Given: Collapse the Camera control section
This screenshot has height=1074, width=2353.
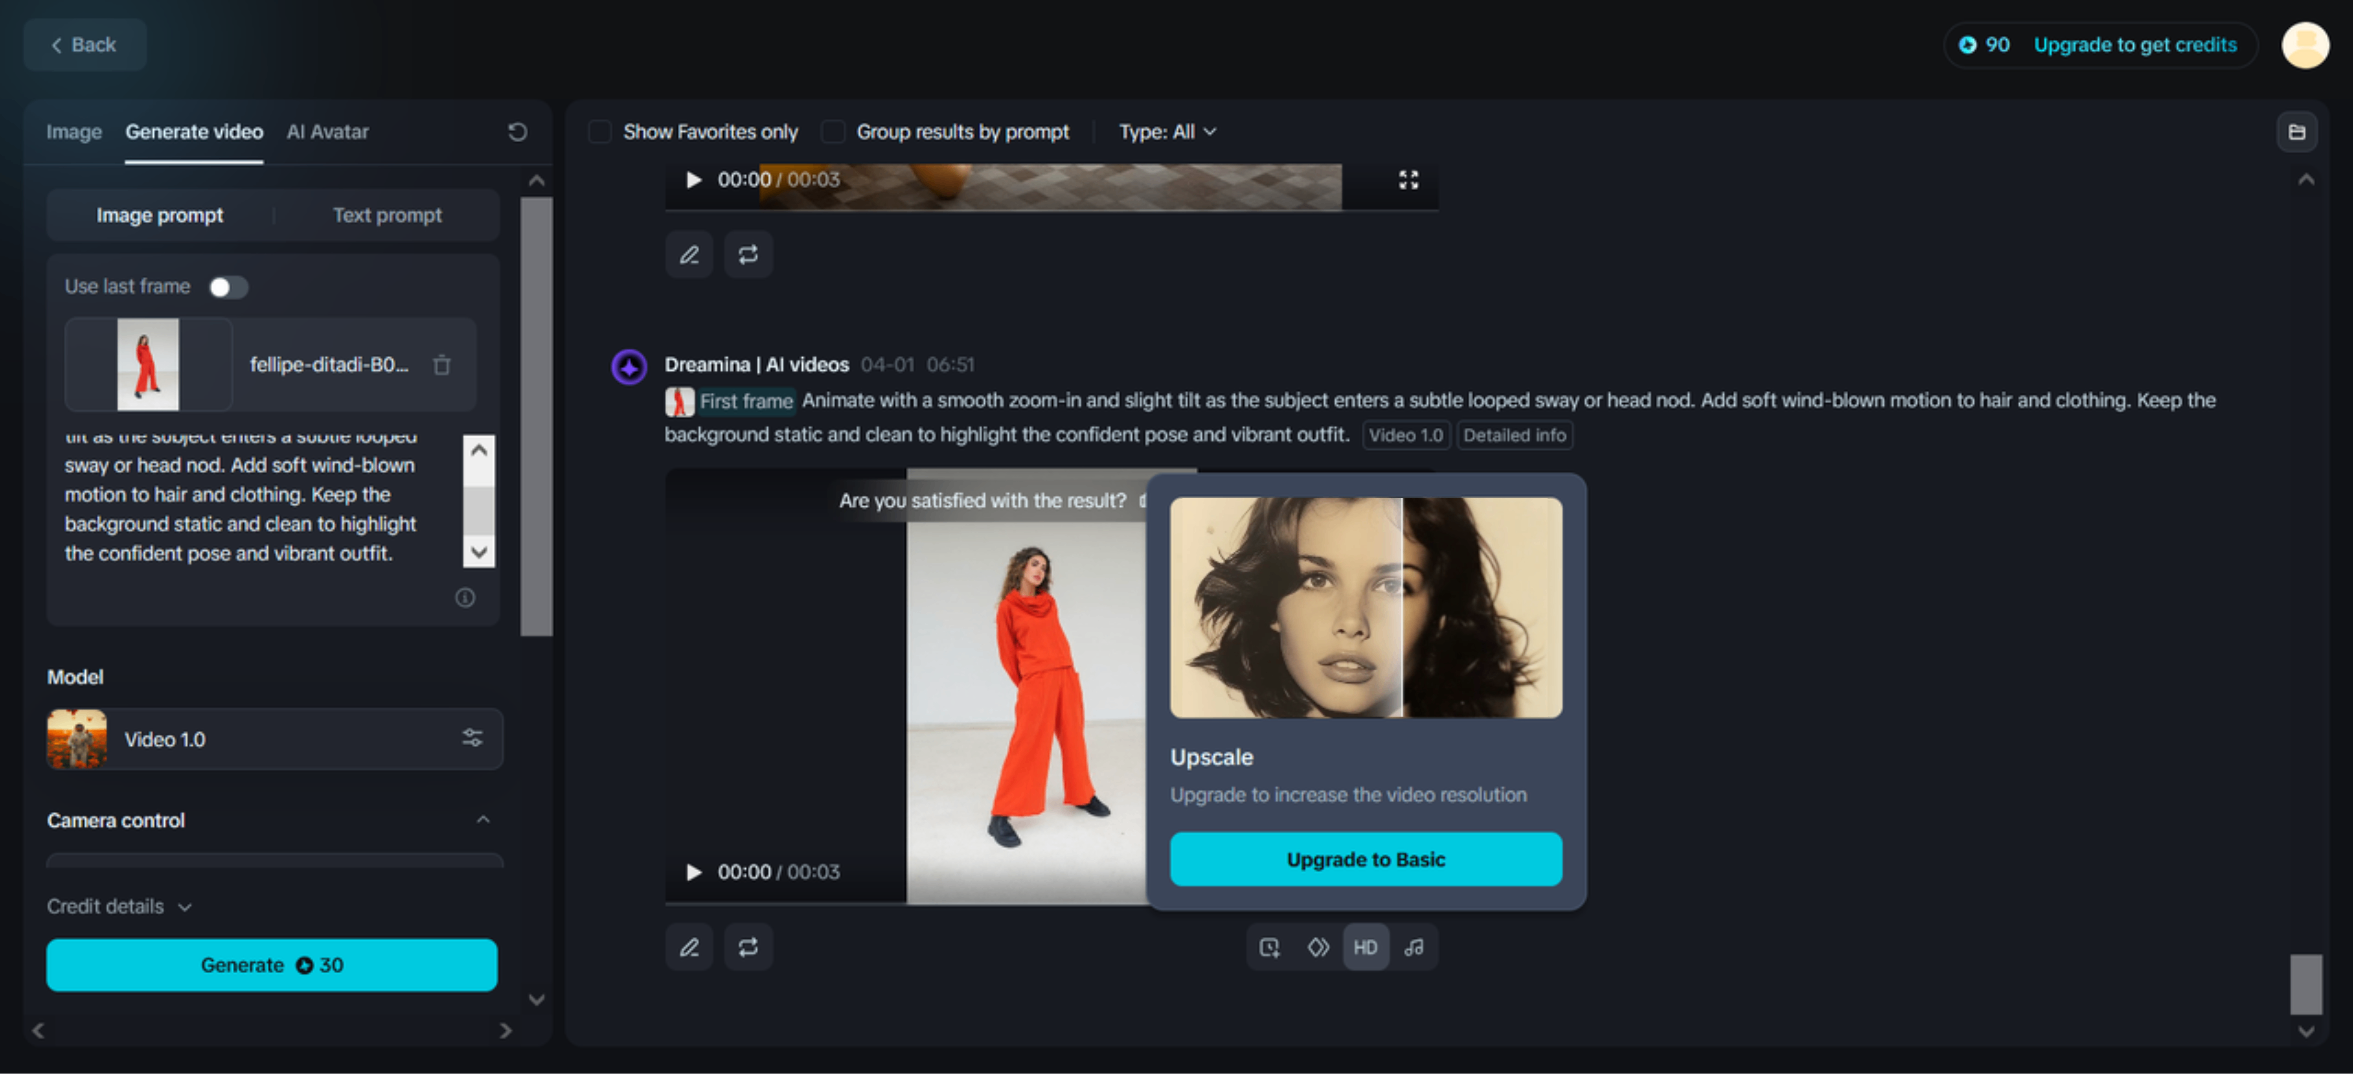Looking at the screenshot, I should pos(483,820).
